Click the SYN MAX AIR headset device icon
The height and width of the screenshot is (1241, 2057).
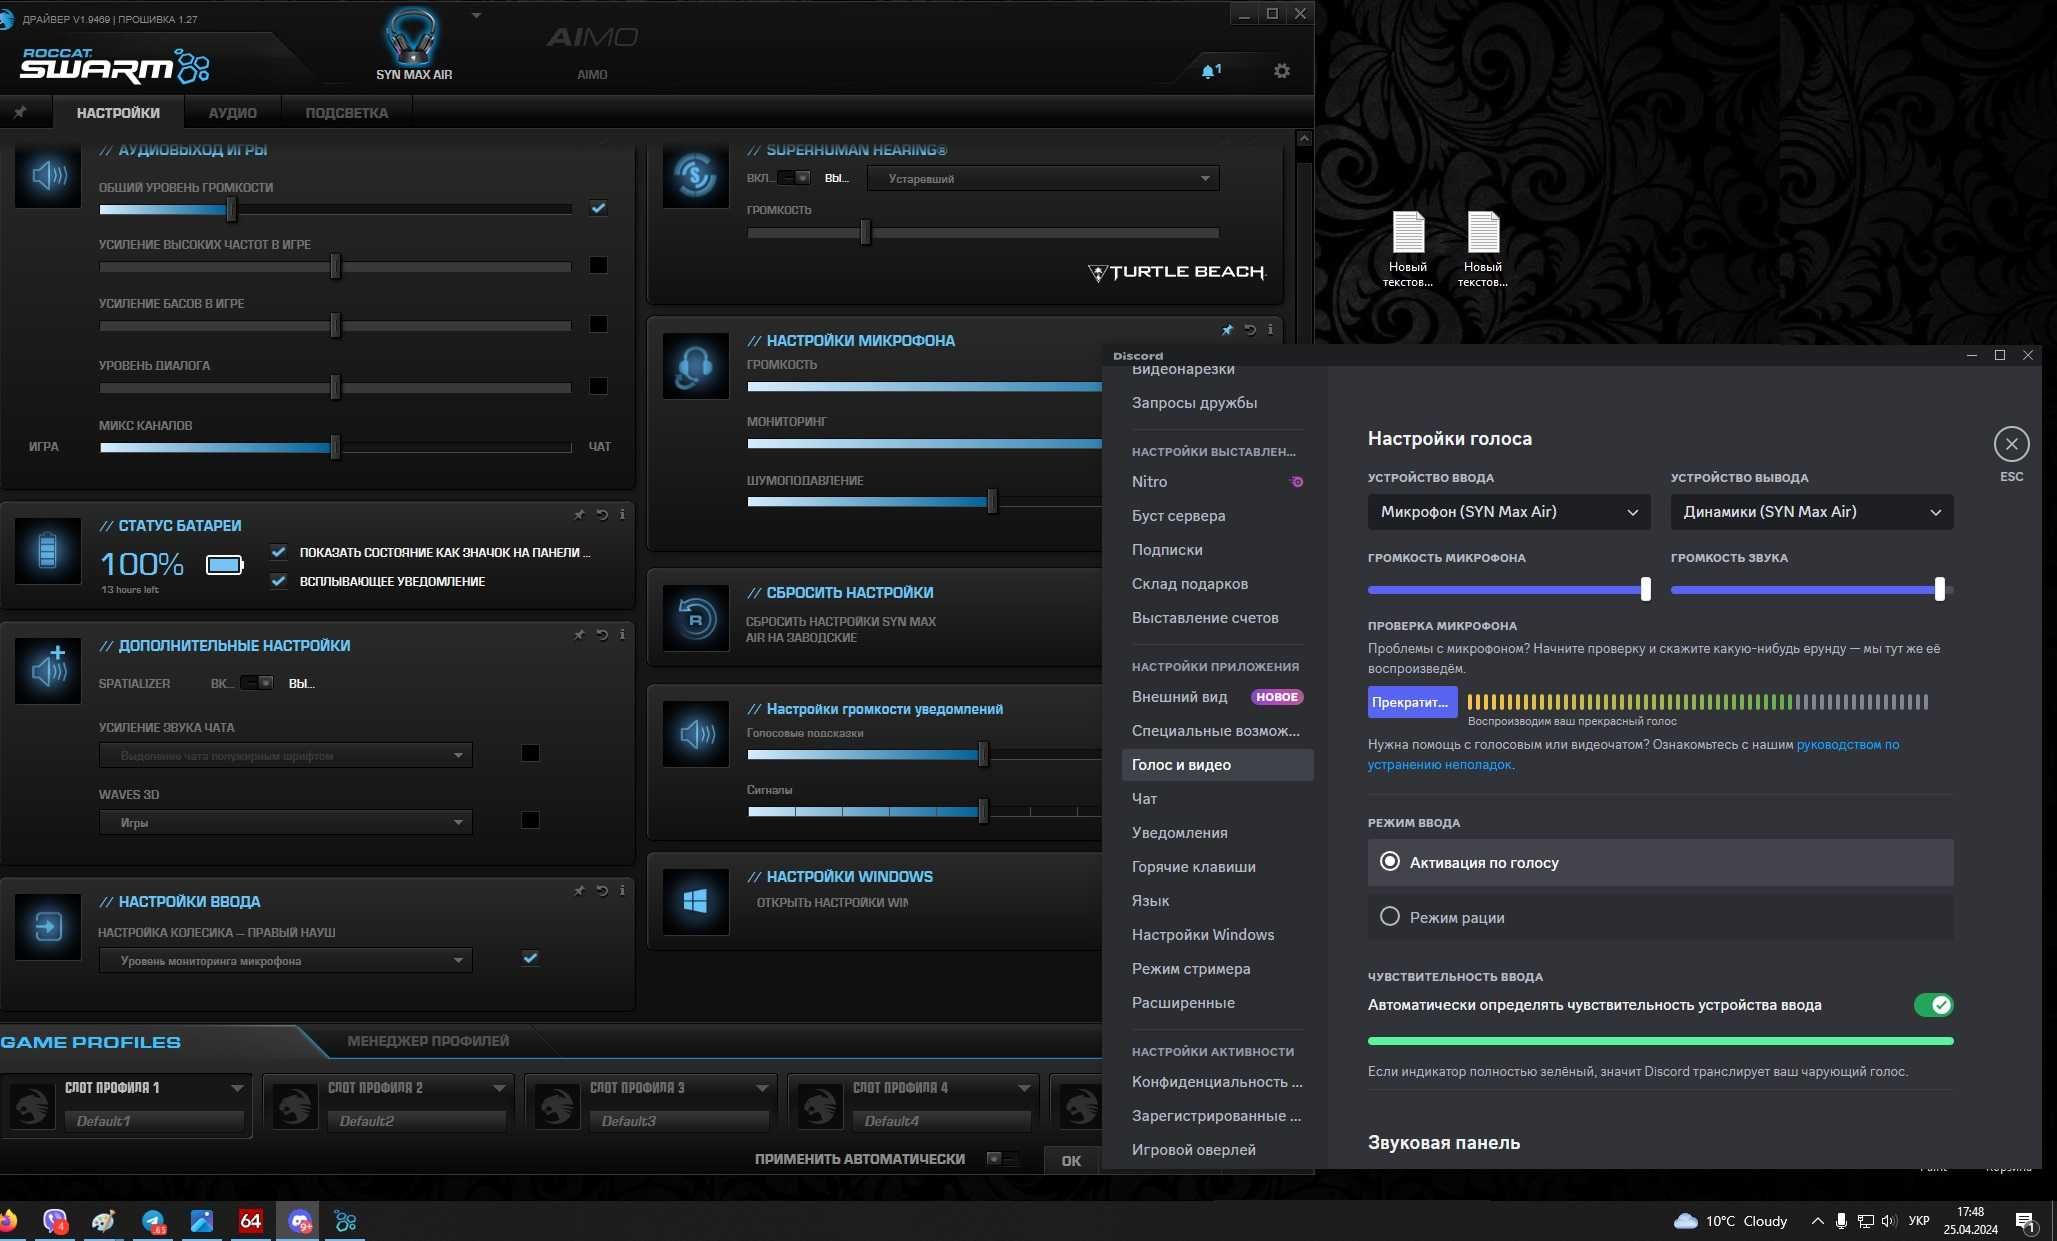411,36
